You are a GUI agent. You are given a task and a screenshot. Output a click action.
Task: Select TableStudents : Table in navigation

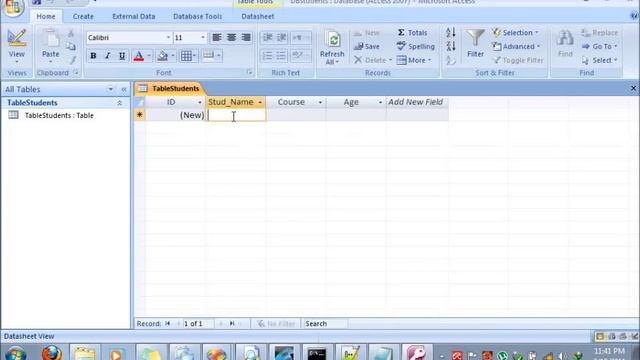[x=59, y=116]
